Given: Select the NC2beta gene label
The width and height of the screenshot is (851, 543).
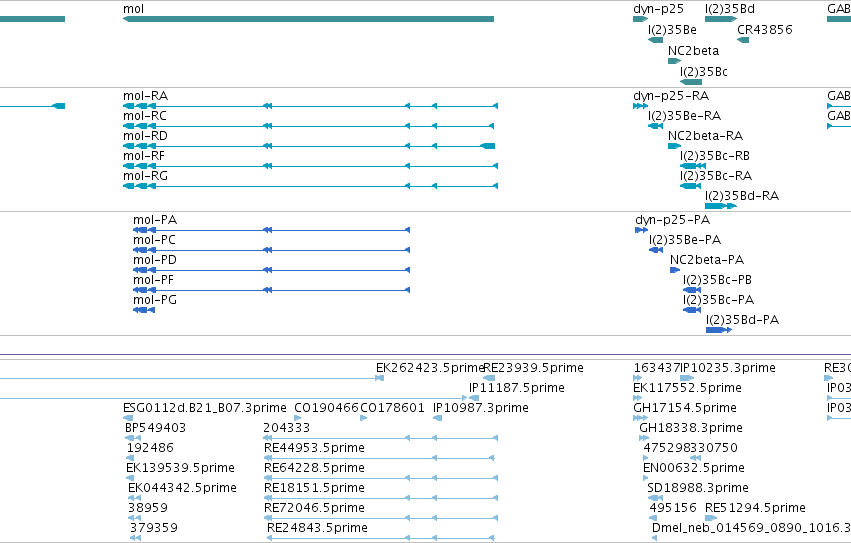Looking at the screenshot, I should (x=693, y=50).
